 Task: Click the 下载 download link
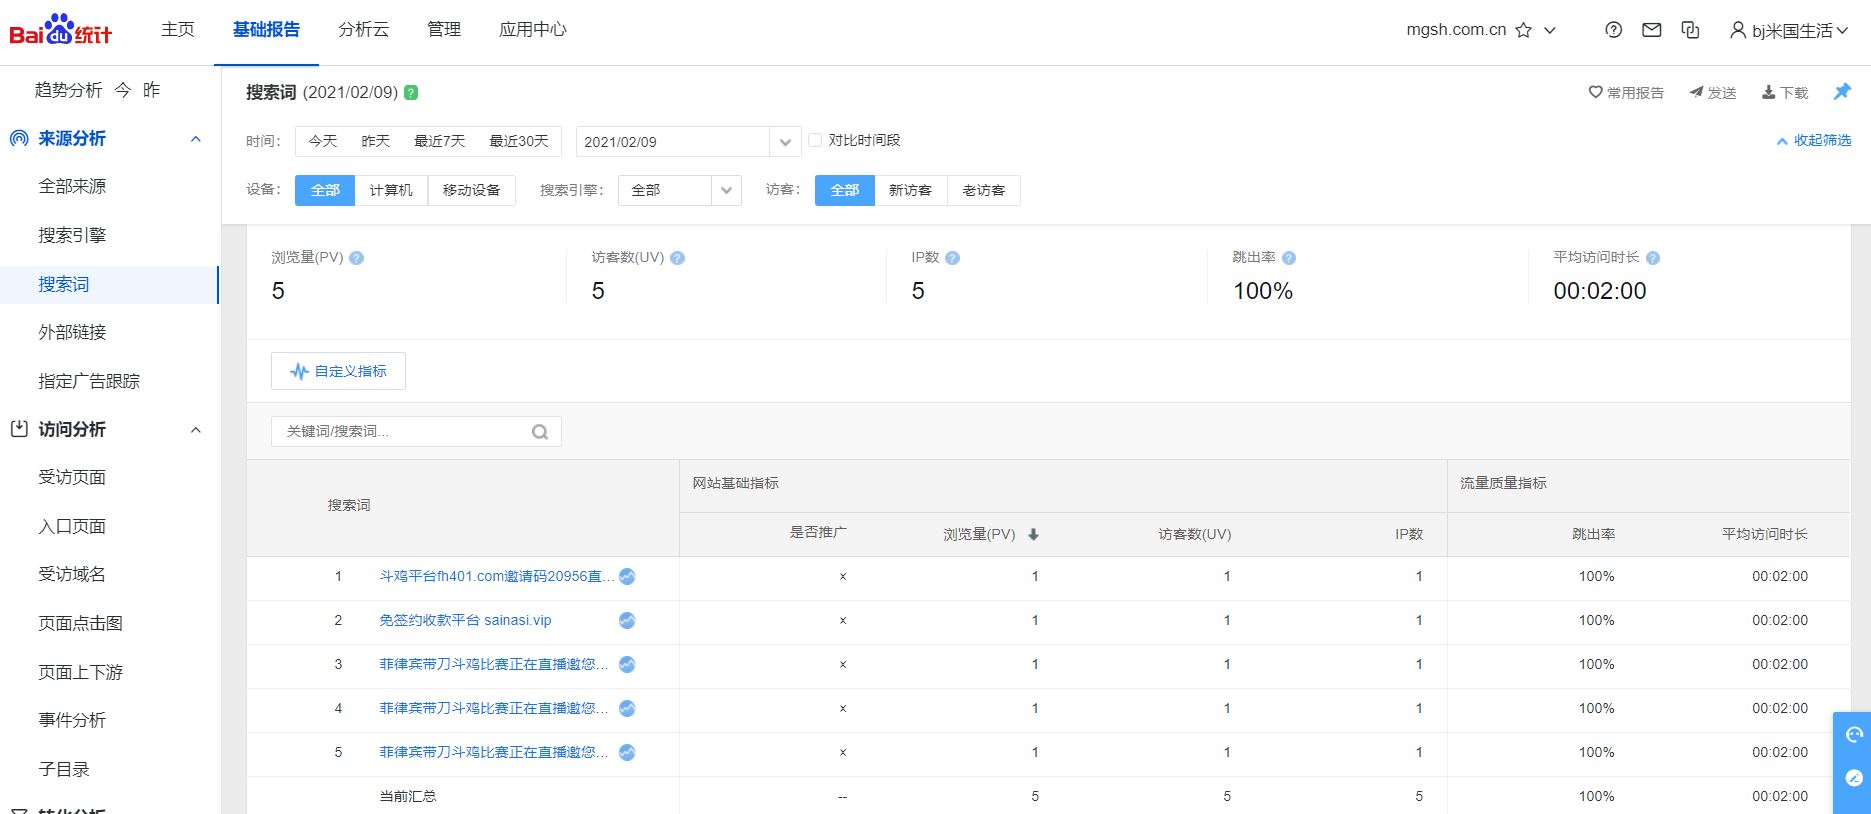coord(1785,92)
